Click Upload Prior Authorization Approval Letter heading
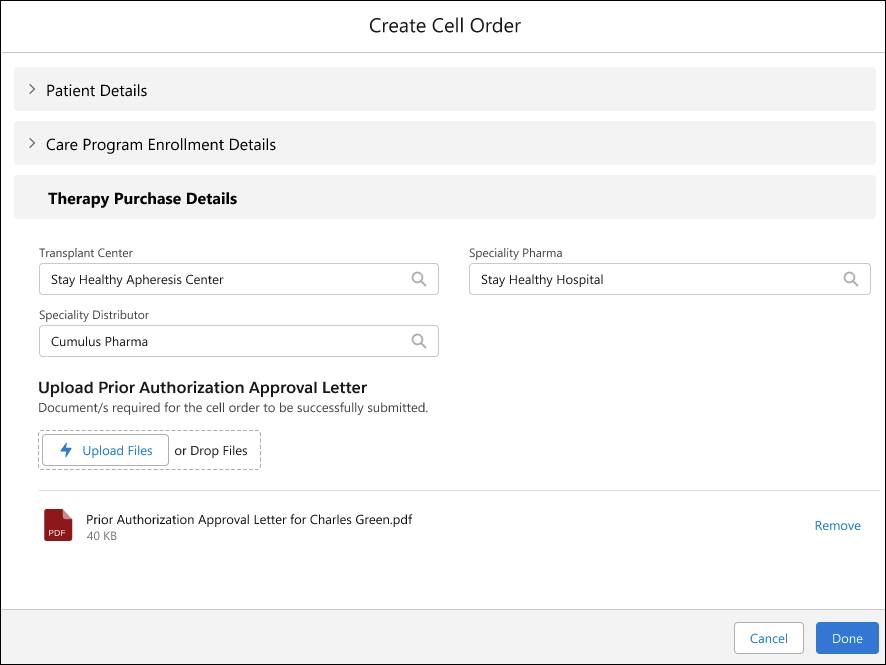This screenshot has height=665, width=886. [x=202, y=388]
